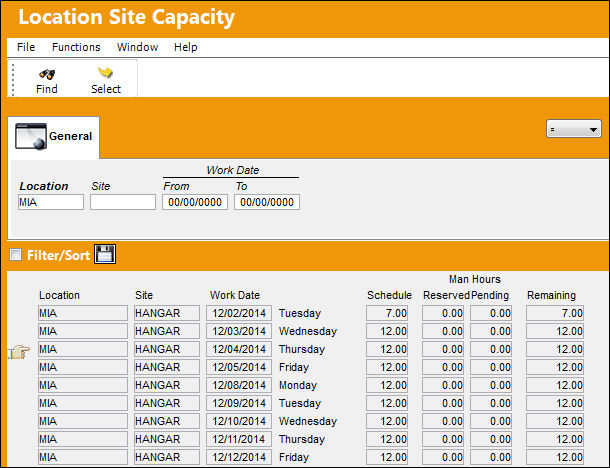Screen dimensions: 610x468
Task: Select the 12/04/2014 work date cell
Action: tap(239, 349)
